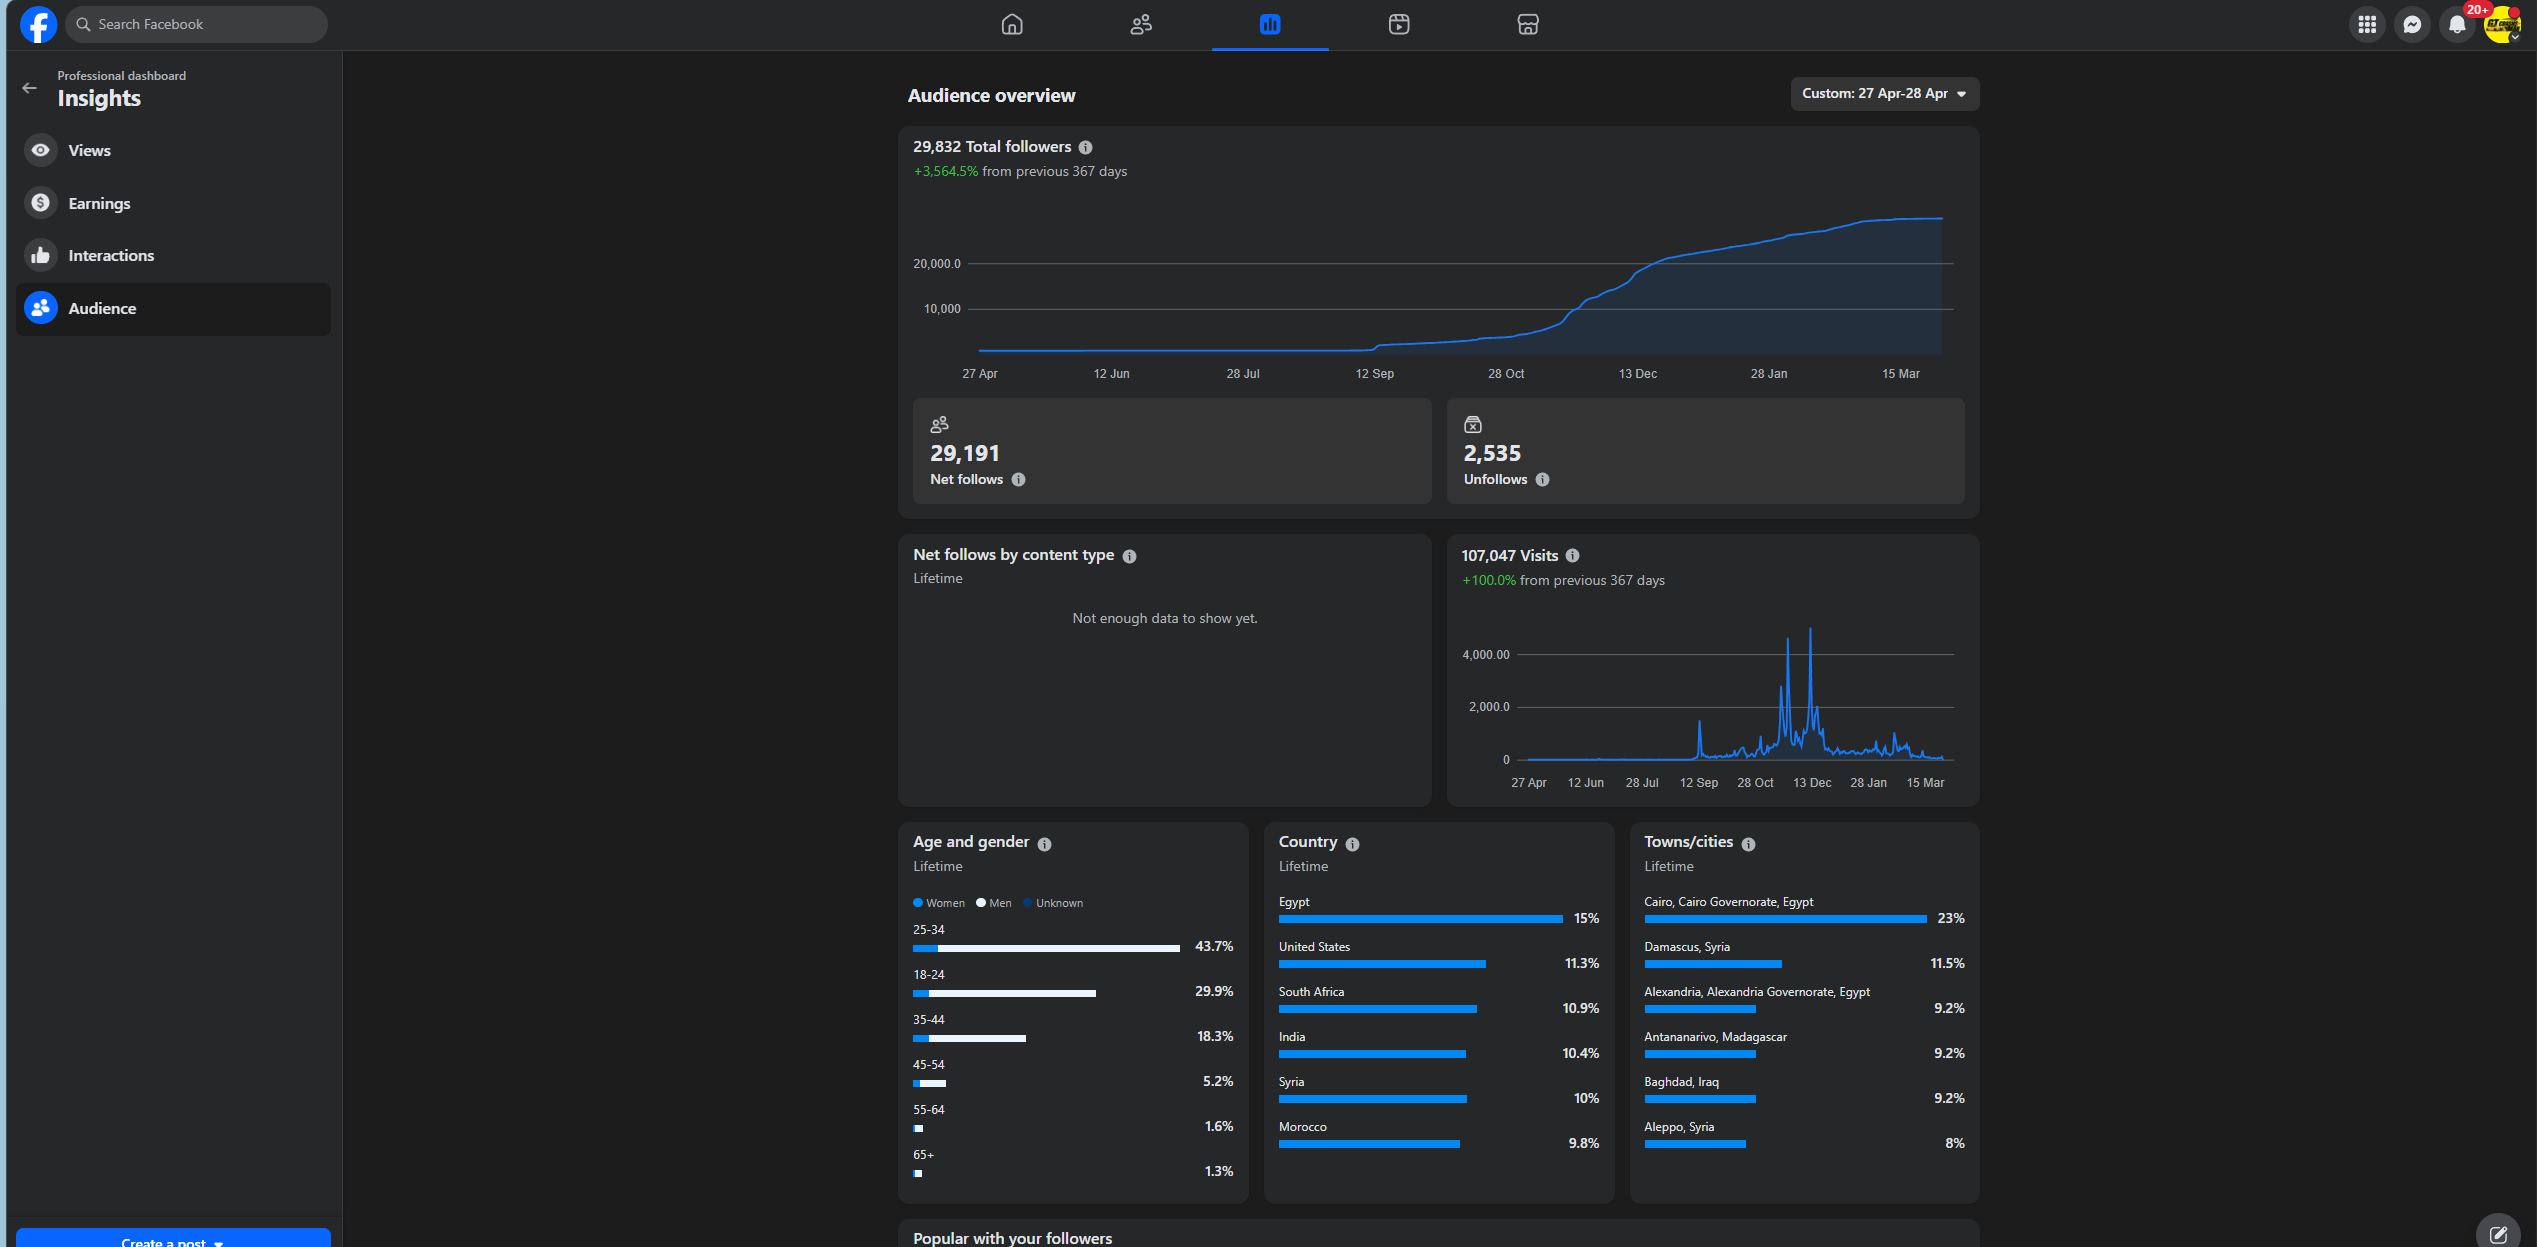
Task: Open the apps grid menu icon
Action: [x=2367, y=24]
